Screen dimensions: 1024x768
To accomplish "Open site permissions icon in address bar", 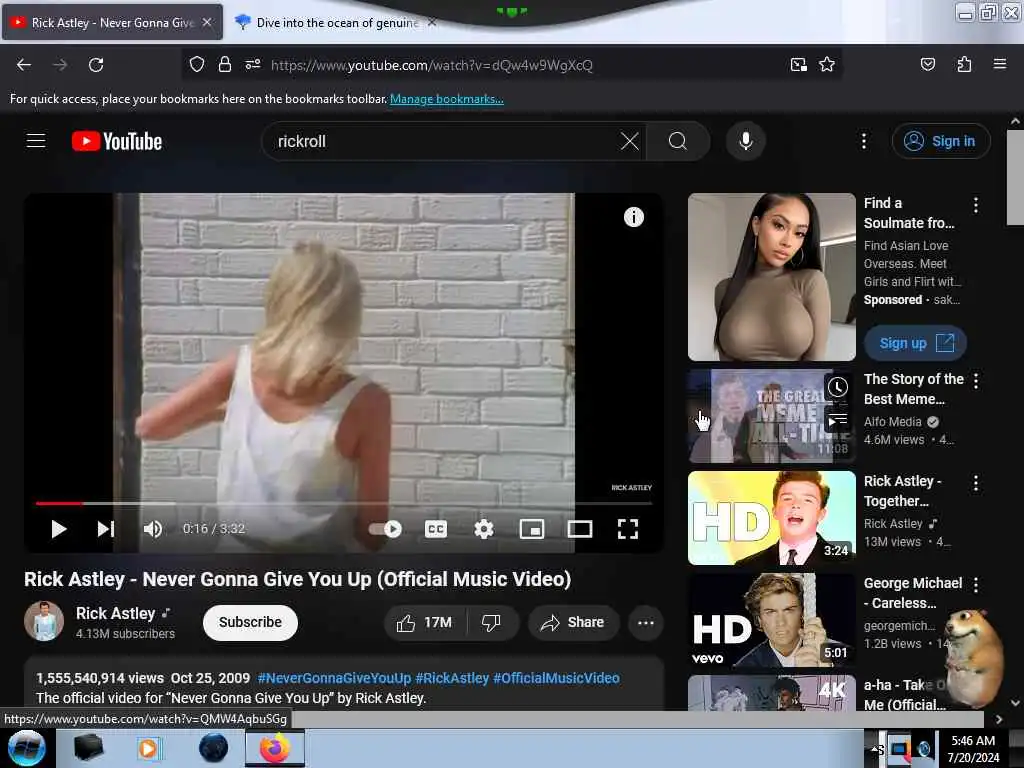I will pyautogui.click(x=253, y=65).
